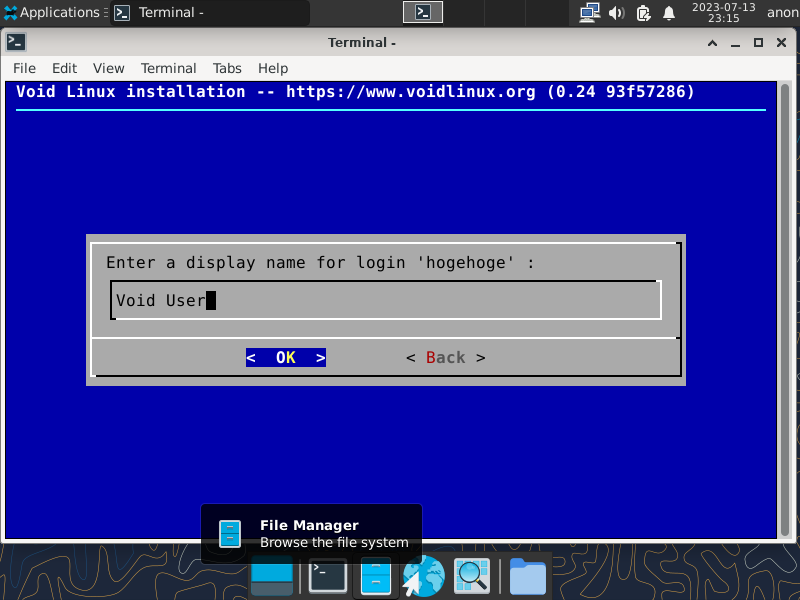Click the terminal vertical scrollbar
The height and width of the screenshot is (600, 800).
coord(785,309)
